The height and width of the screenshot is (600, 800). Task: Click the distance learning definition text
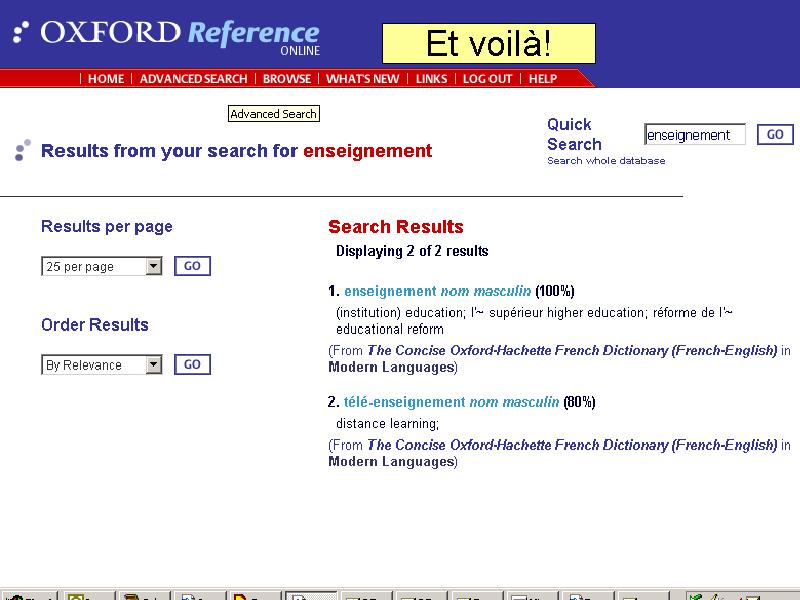pos(387,423)
